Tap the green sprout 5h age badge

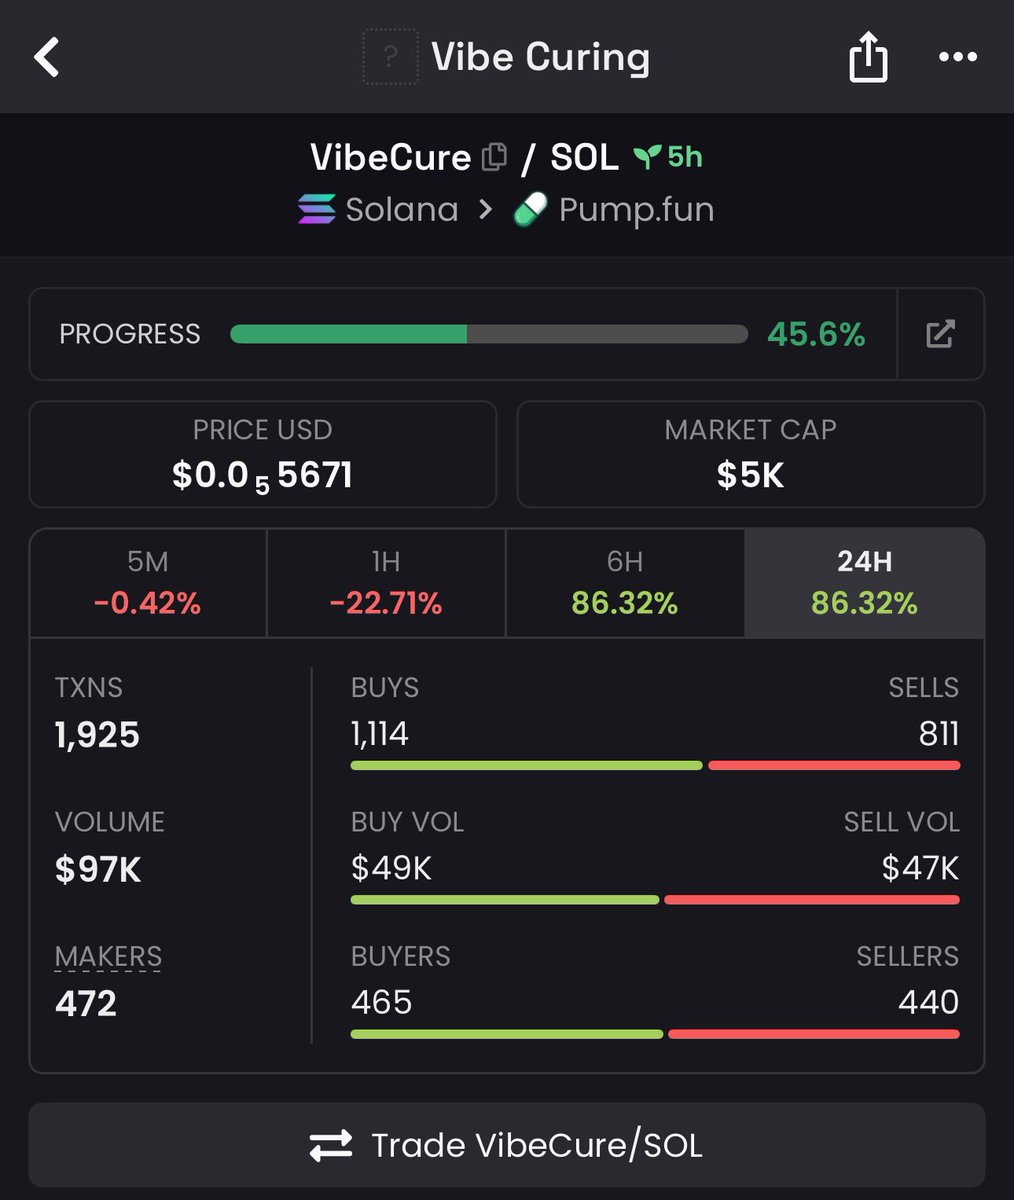click(x=669, y=157)
